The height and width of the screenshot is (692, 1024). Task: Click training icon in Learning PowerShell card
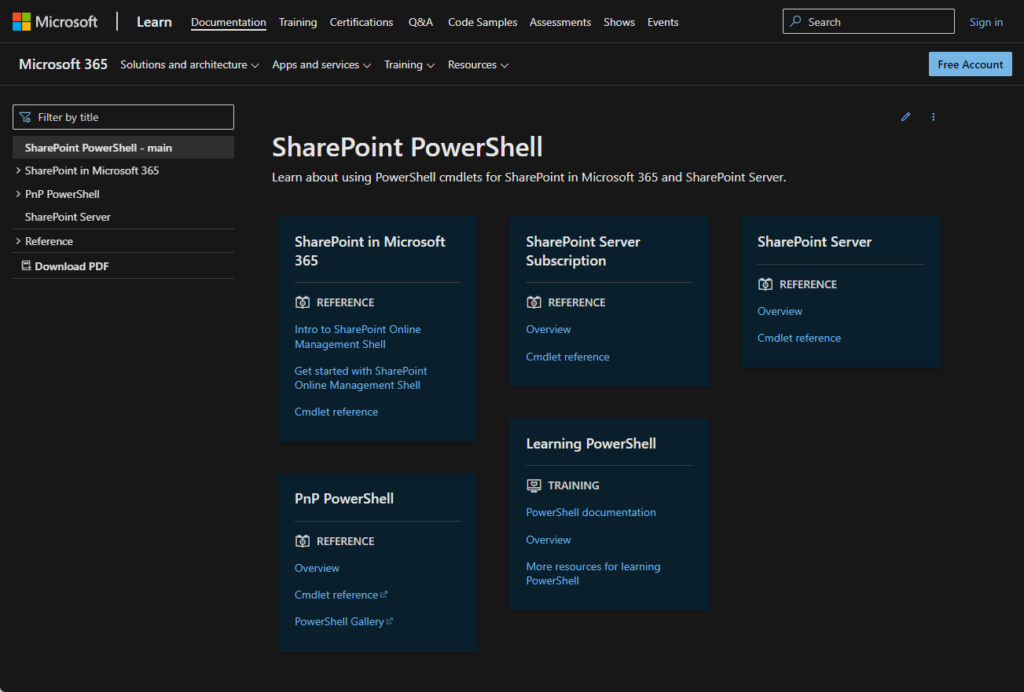coord(534,485)
